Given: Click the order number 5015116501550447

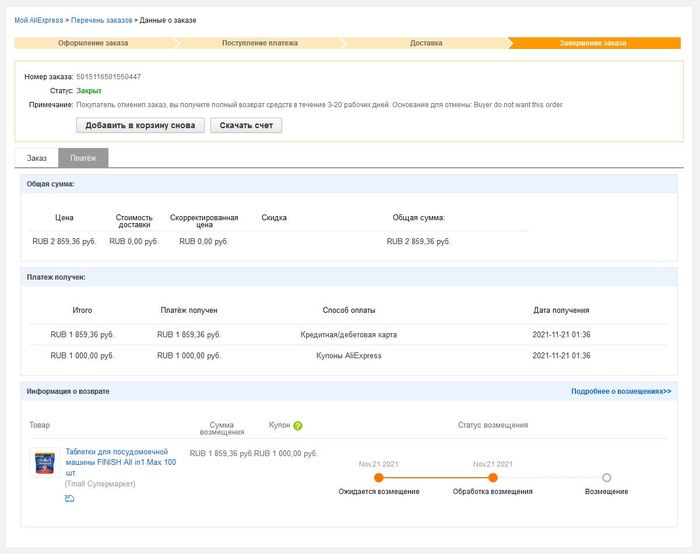Looking at the screenshot, I should pos(108,77).
